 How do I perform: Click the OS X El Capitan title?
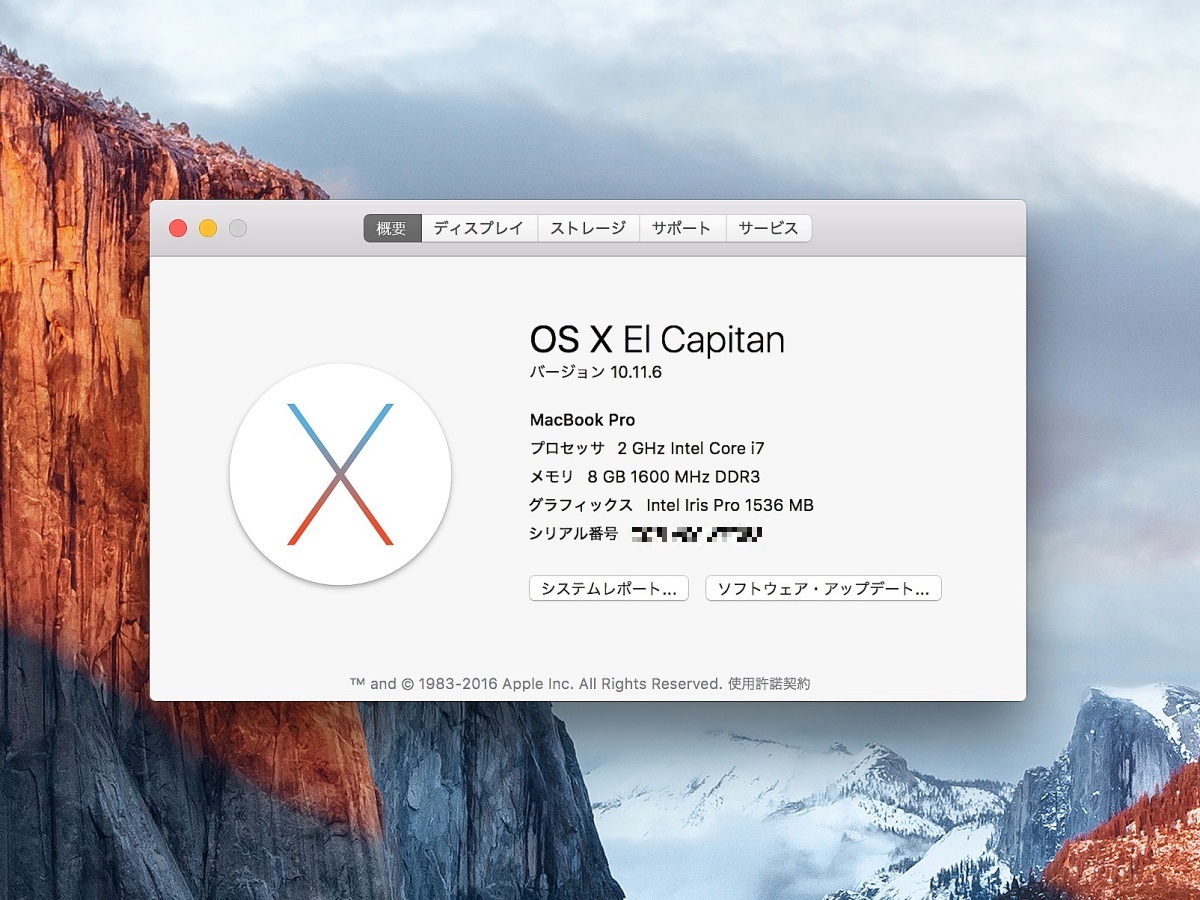657,340
